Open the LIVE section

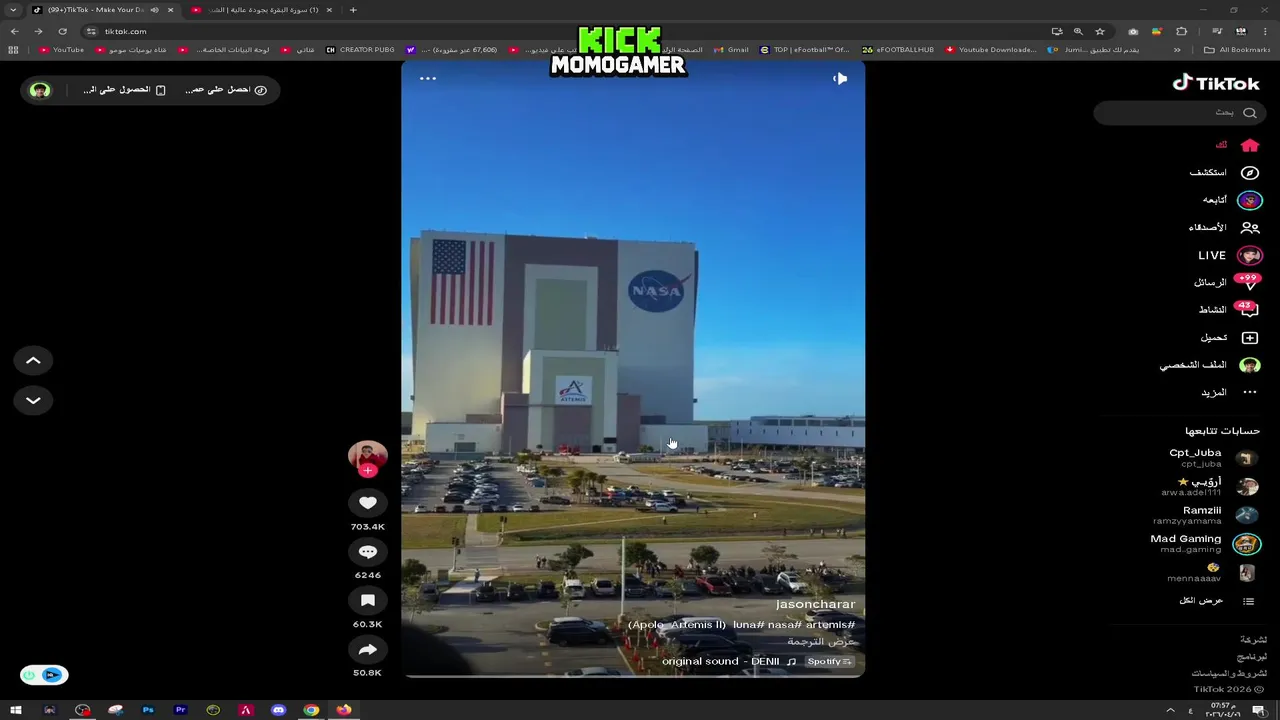1229,255
